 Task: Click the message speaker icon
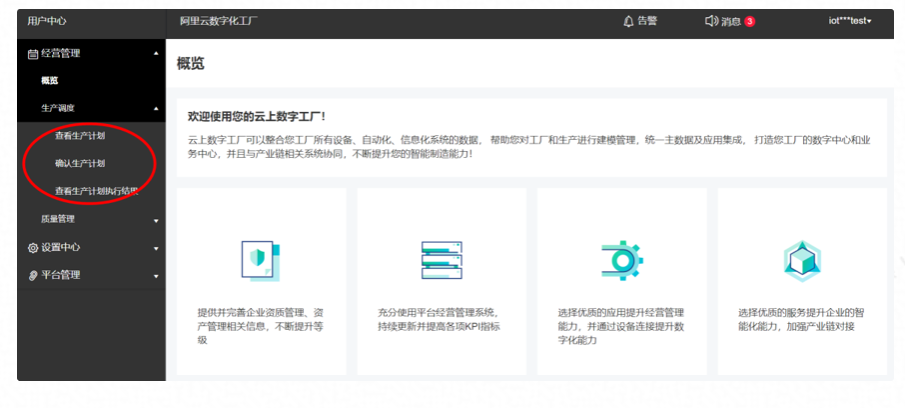(712, 21)
